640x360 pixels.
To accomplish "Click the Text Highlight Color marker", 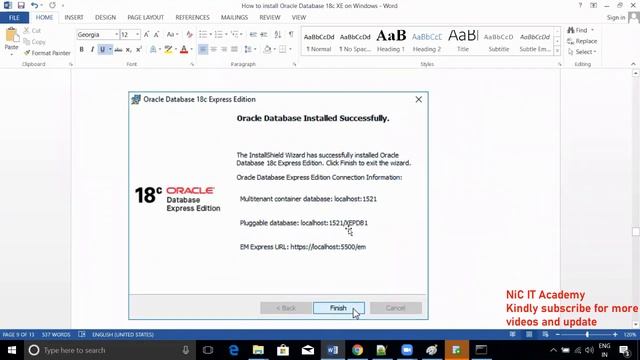I will (168, 50).
